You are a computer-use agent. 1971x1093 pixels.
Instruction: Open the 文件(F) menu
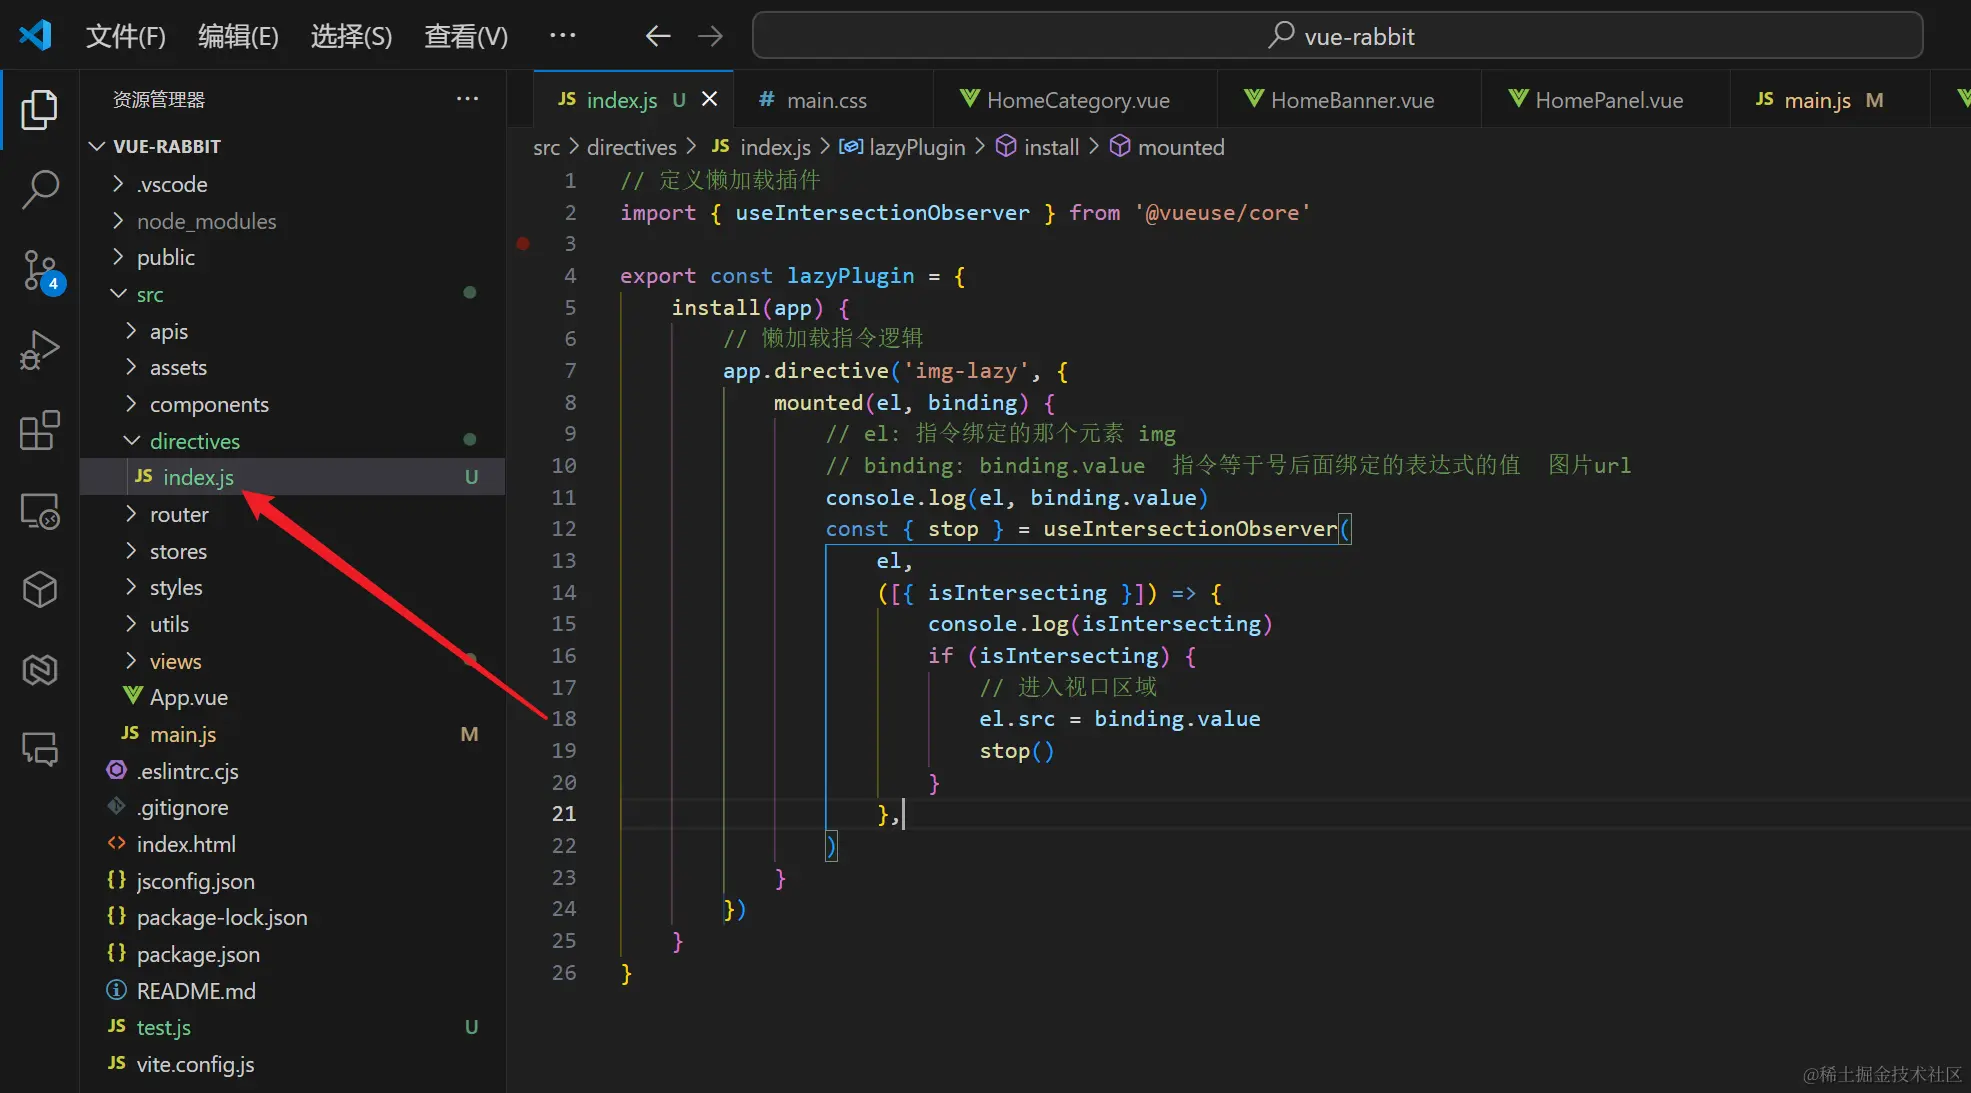(x=125, y=36)
